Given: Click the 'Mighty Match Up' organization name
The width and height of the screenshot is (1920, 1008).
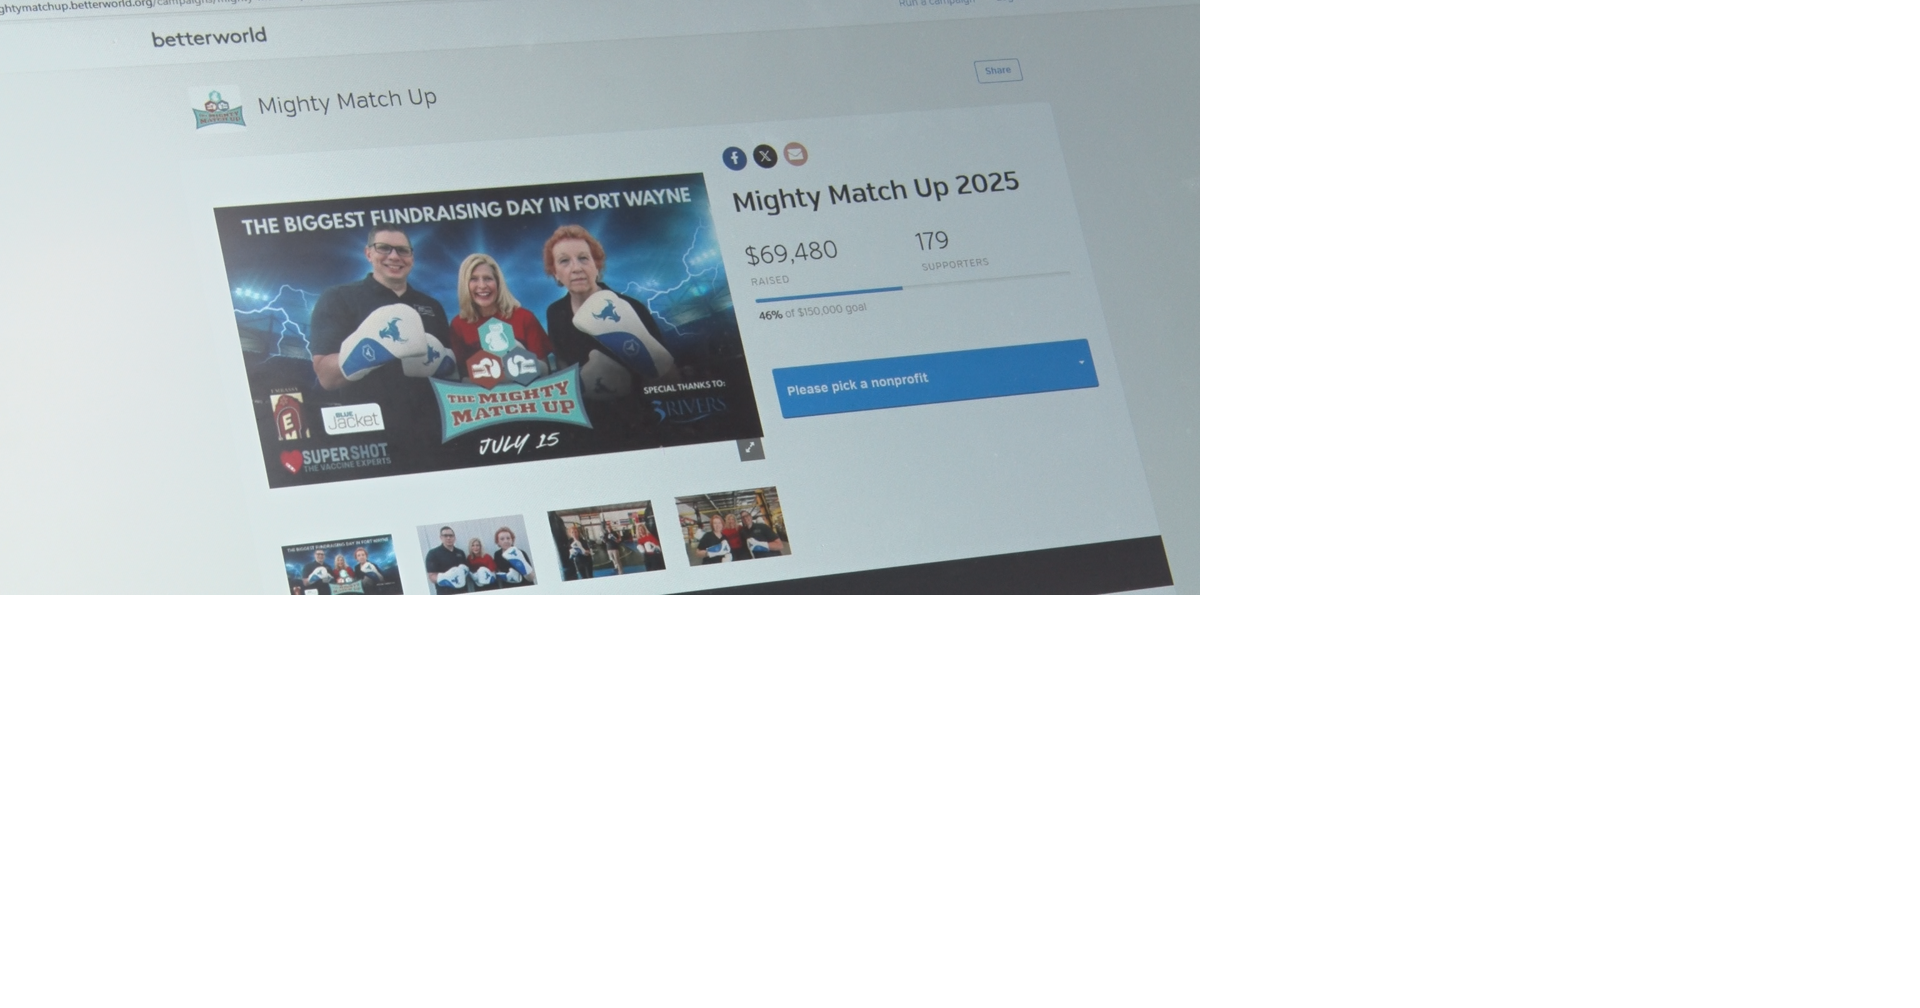Looking at the screenshot, I should click(347, 101).
